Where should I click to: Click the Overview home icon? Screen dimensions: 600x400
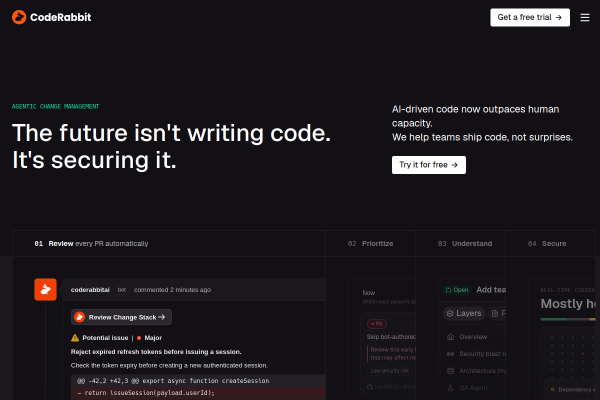450,337
